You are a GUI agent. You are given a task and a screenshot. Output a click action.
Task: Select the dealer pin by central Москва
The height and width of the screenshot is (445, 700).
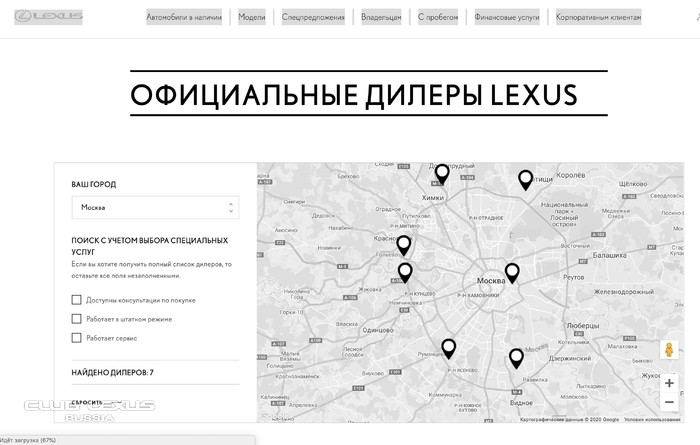pos(512,272)
